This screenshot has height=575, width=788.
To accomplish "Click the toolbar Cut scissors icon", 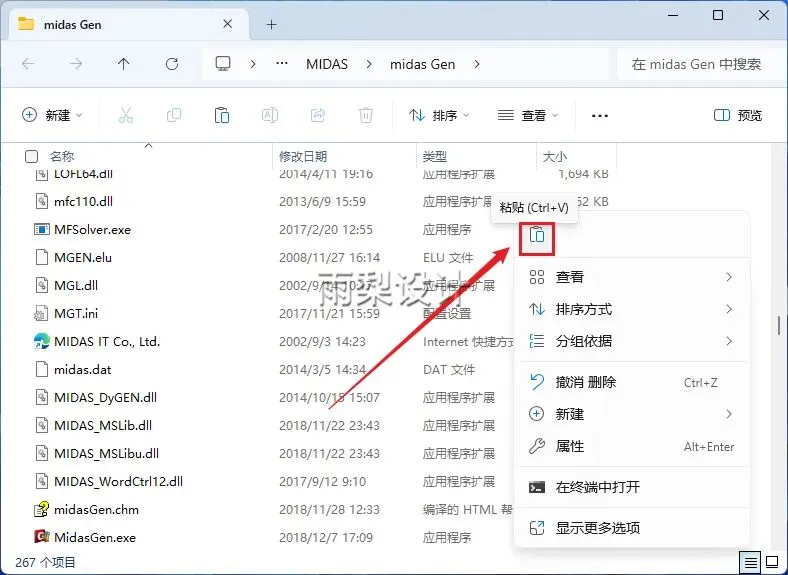I will click(126, 116).
